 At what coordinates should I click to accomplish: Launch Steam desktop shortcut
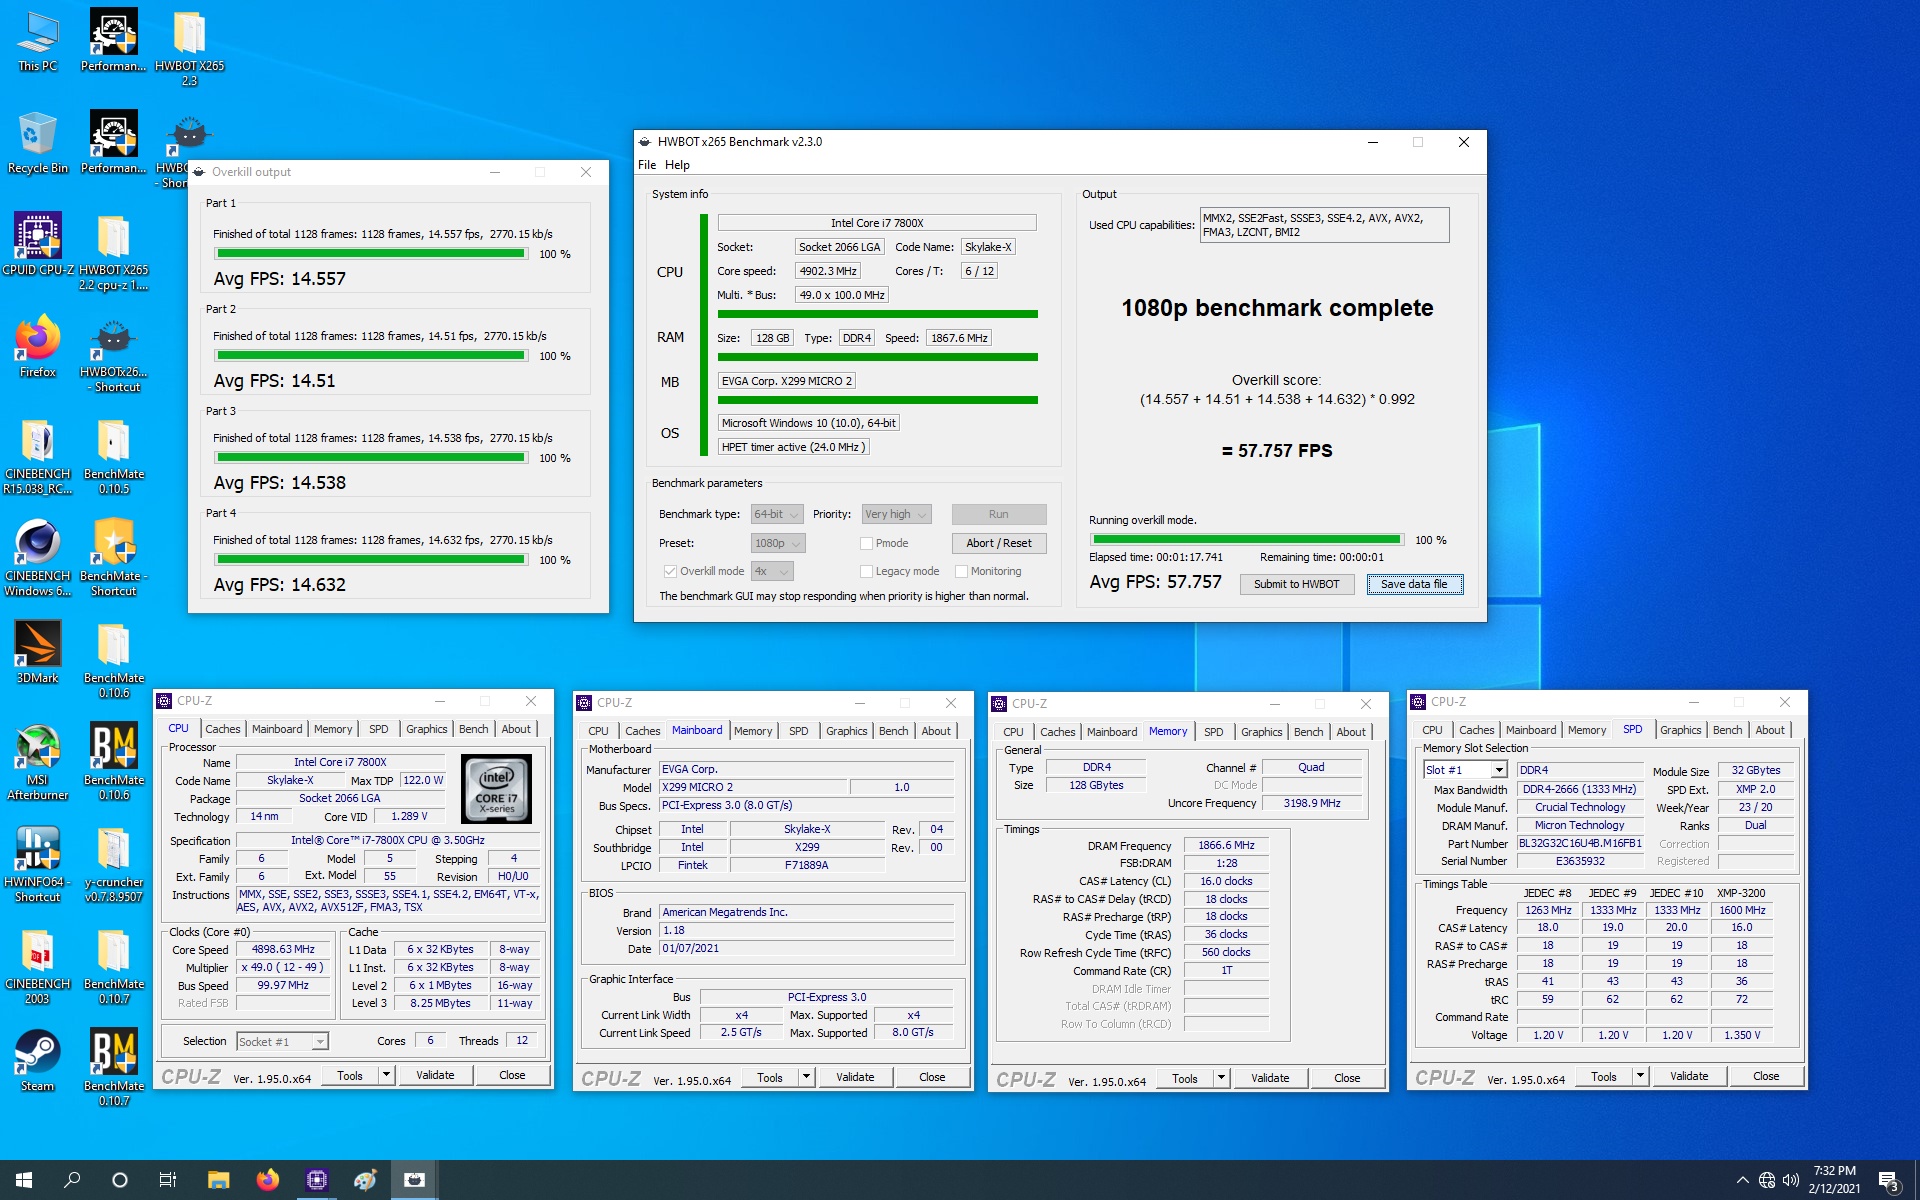pyautogui.click(x=38, y=1062)
